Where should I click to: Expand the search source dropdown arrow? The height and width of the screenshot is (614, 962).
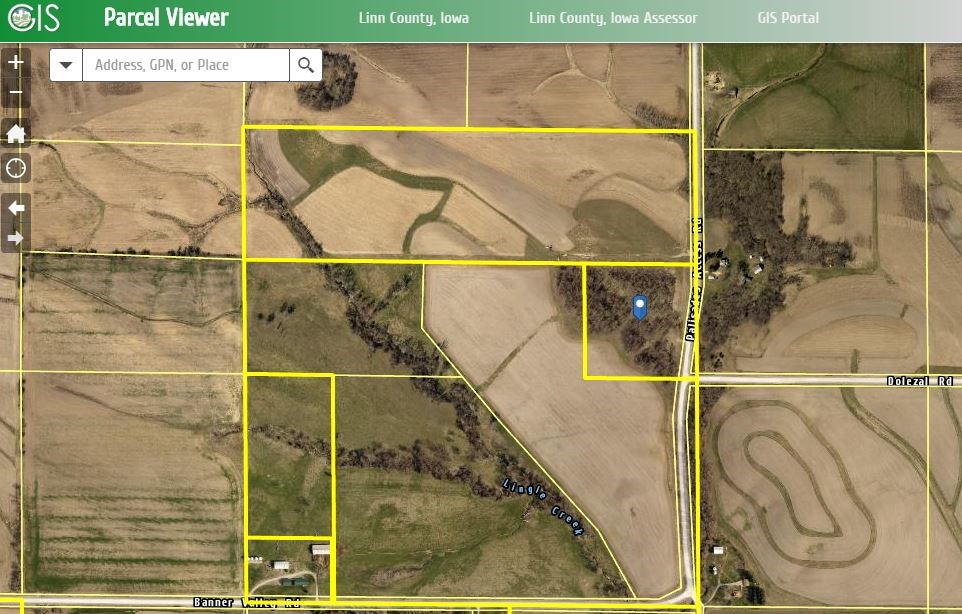pos(66,65)
